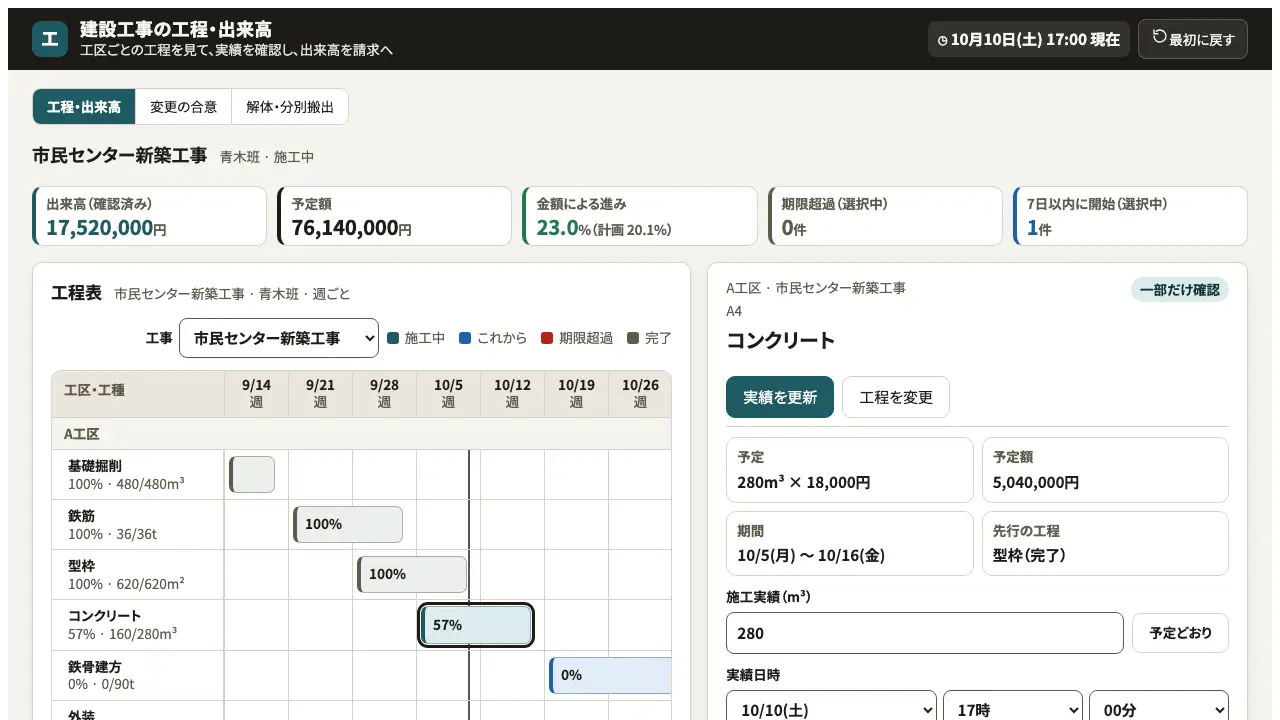
Task: Click the 10月10日(土) 17:00 現在 timestamp
Action: pyautogui.click(x=1029, y=40)
